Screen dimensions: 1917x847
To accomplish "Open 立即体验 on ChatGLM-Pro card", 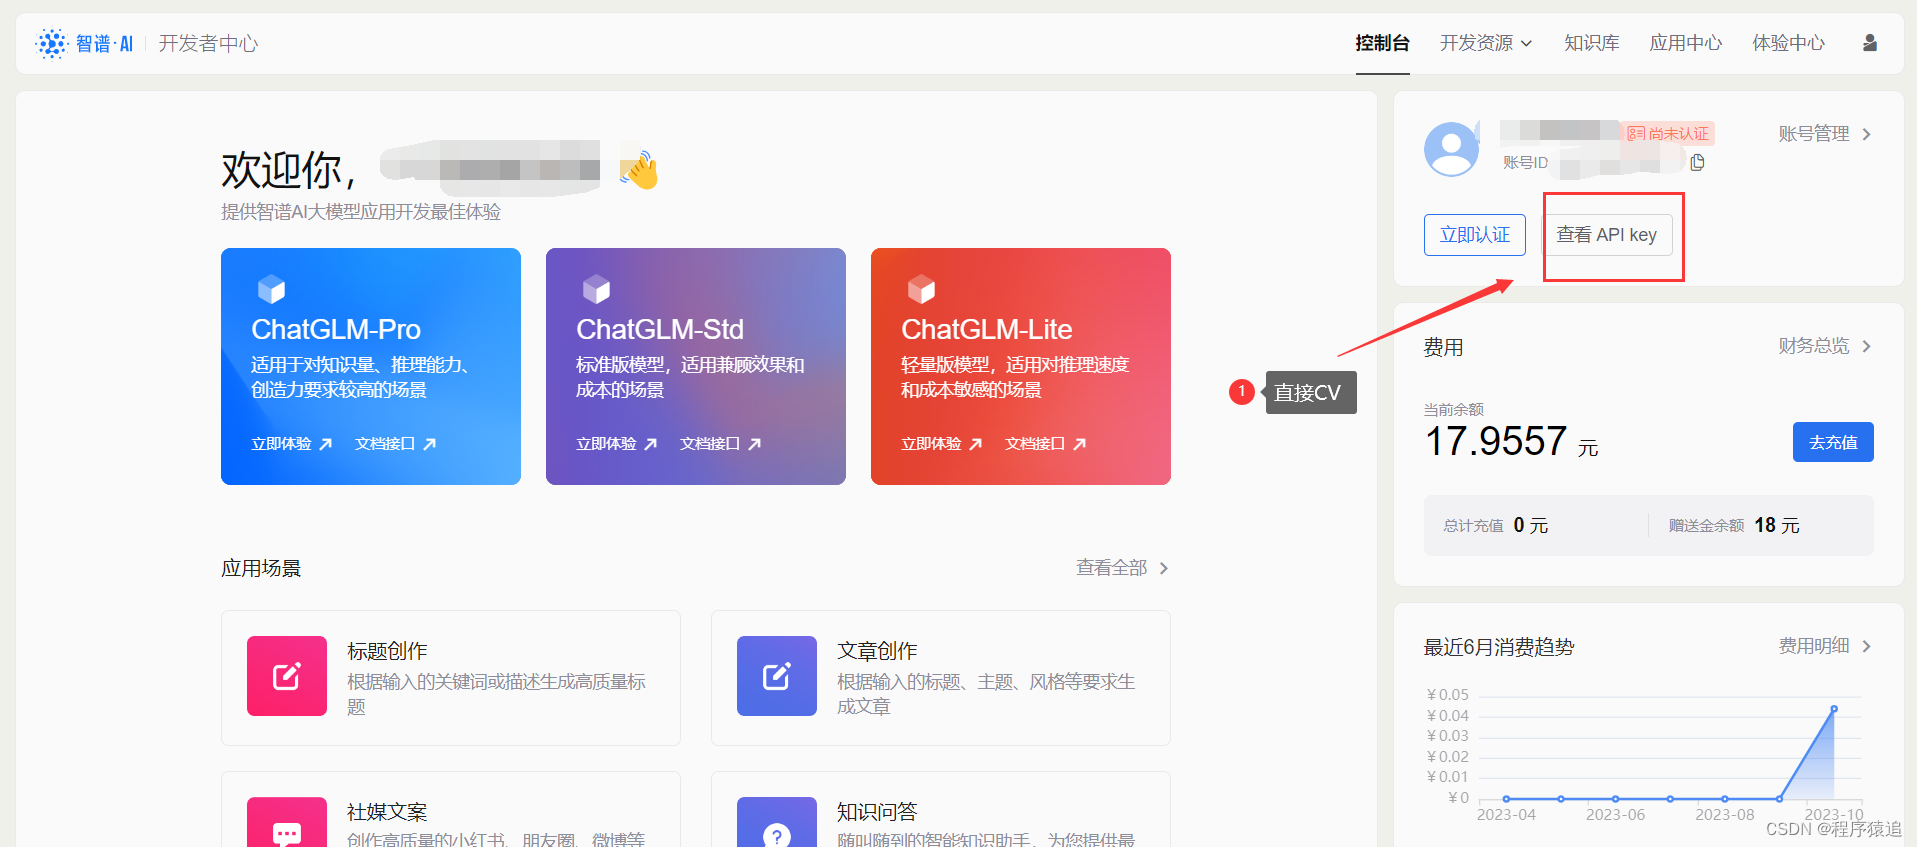I will click(291, 443).
